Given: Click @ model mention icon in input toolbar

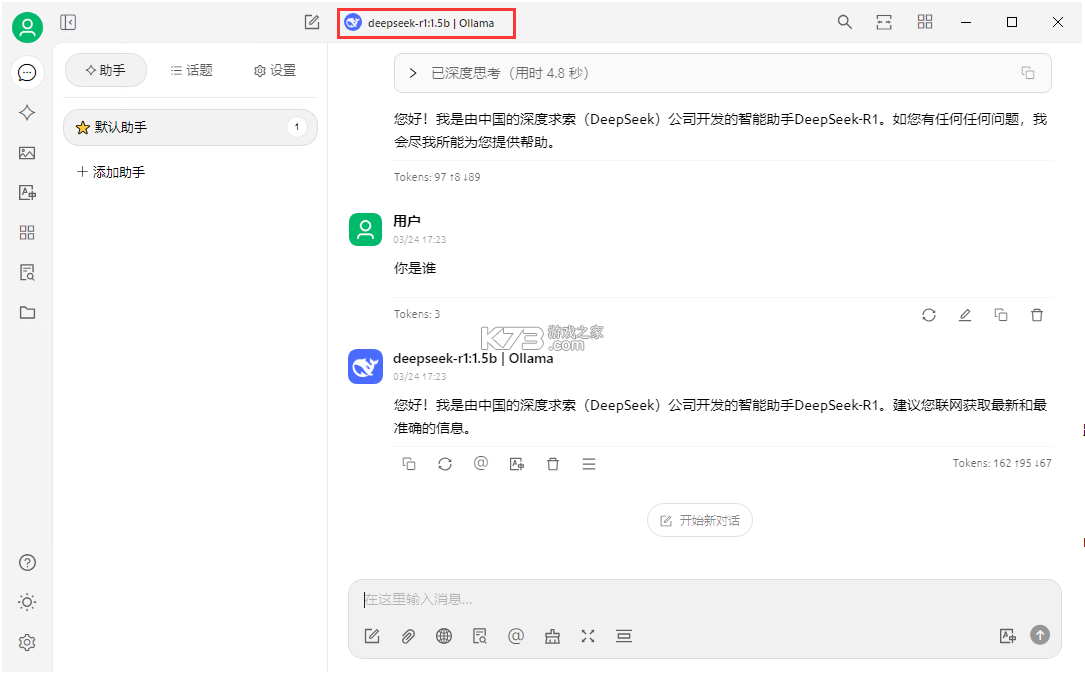Looking at the screenshot, I should click(x=516, y=636).
